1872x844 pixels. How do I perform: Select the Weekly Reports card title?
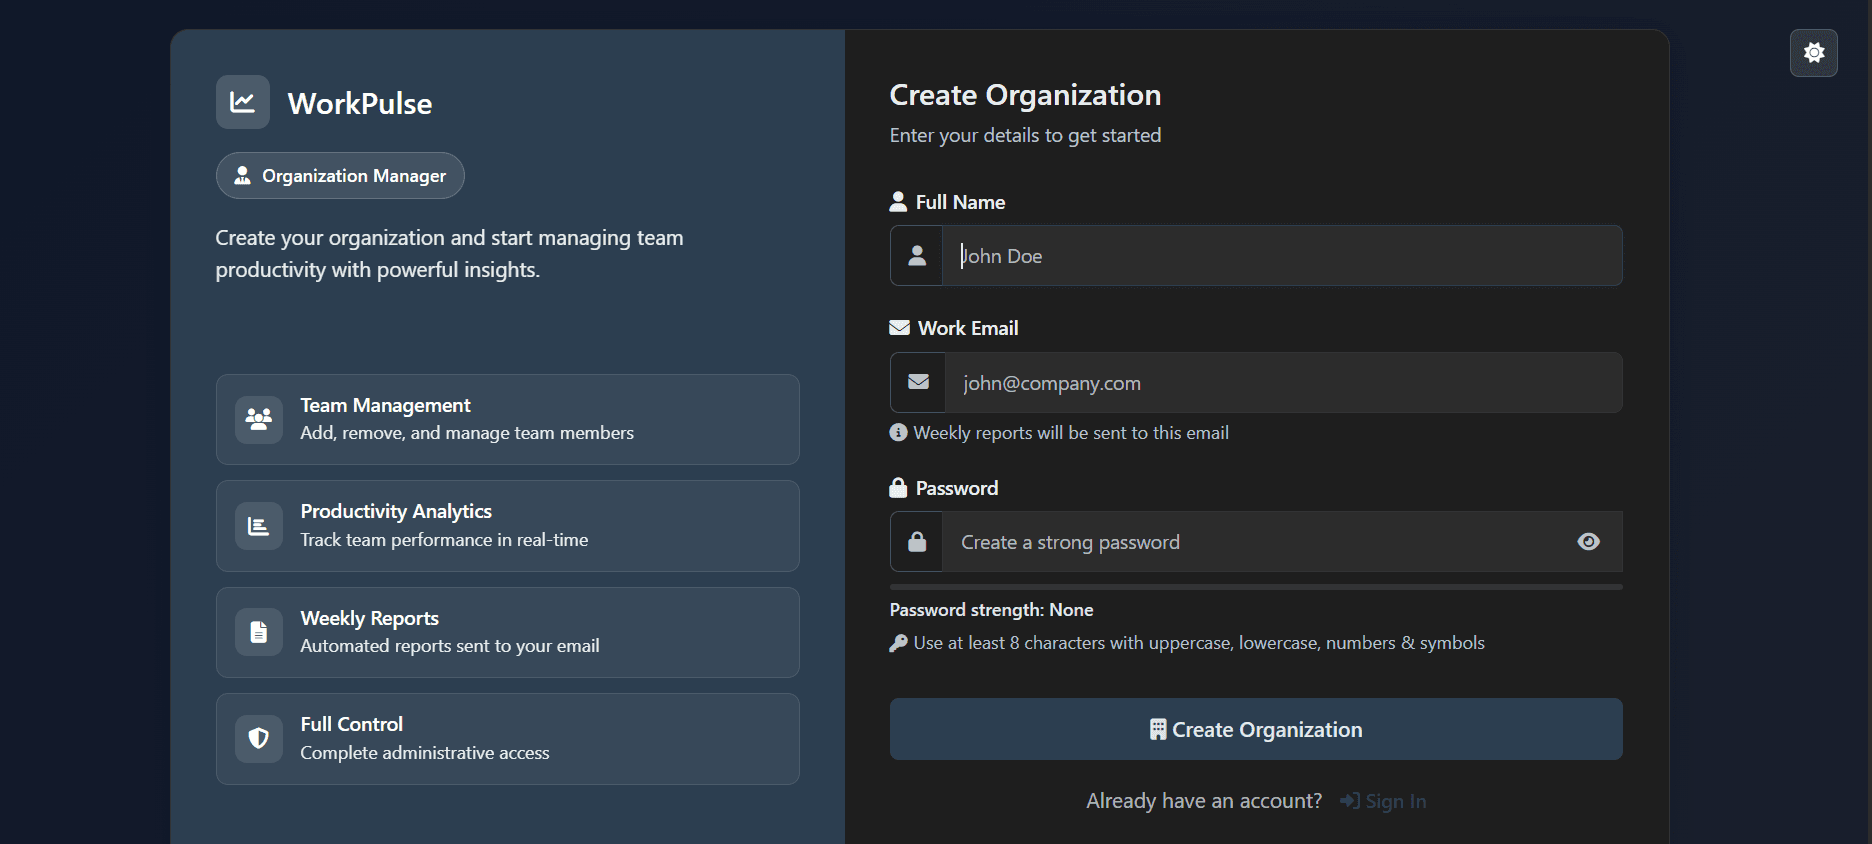click(369, 618)
